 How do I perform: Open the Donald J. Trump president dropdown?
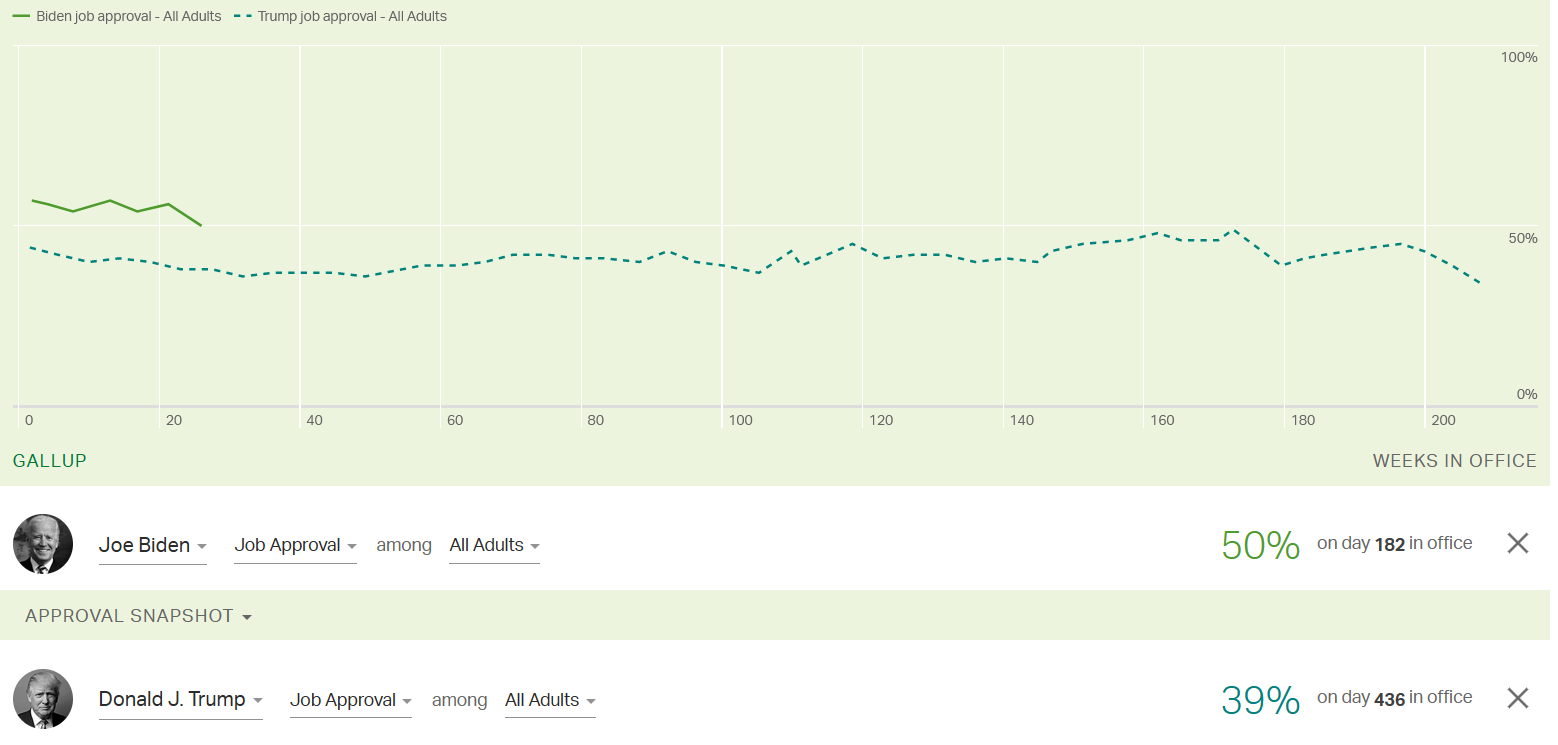pos(180,700)
